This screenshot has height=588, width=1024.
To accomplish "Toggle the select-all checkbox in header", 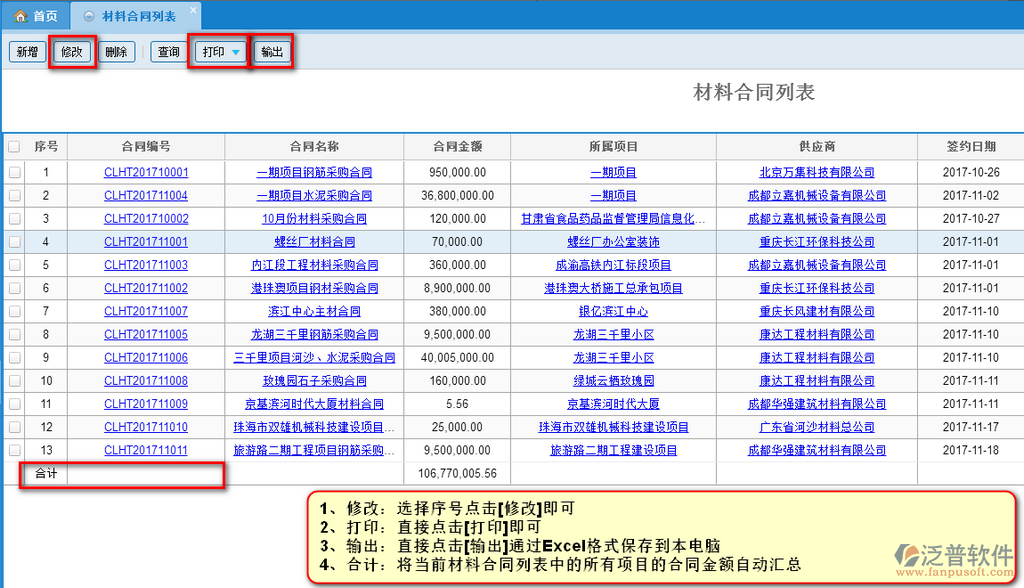I will 14,147.
